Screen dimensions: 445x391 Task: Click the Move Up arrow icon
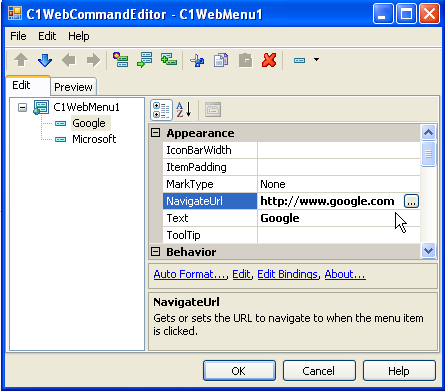coord(21,60)
